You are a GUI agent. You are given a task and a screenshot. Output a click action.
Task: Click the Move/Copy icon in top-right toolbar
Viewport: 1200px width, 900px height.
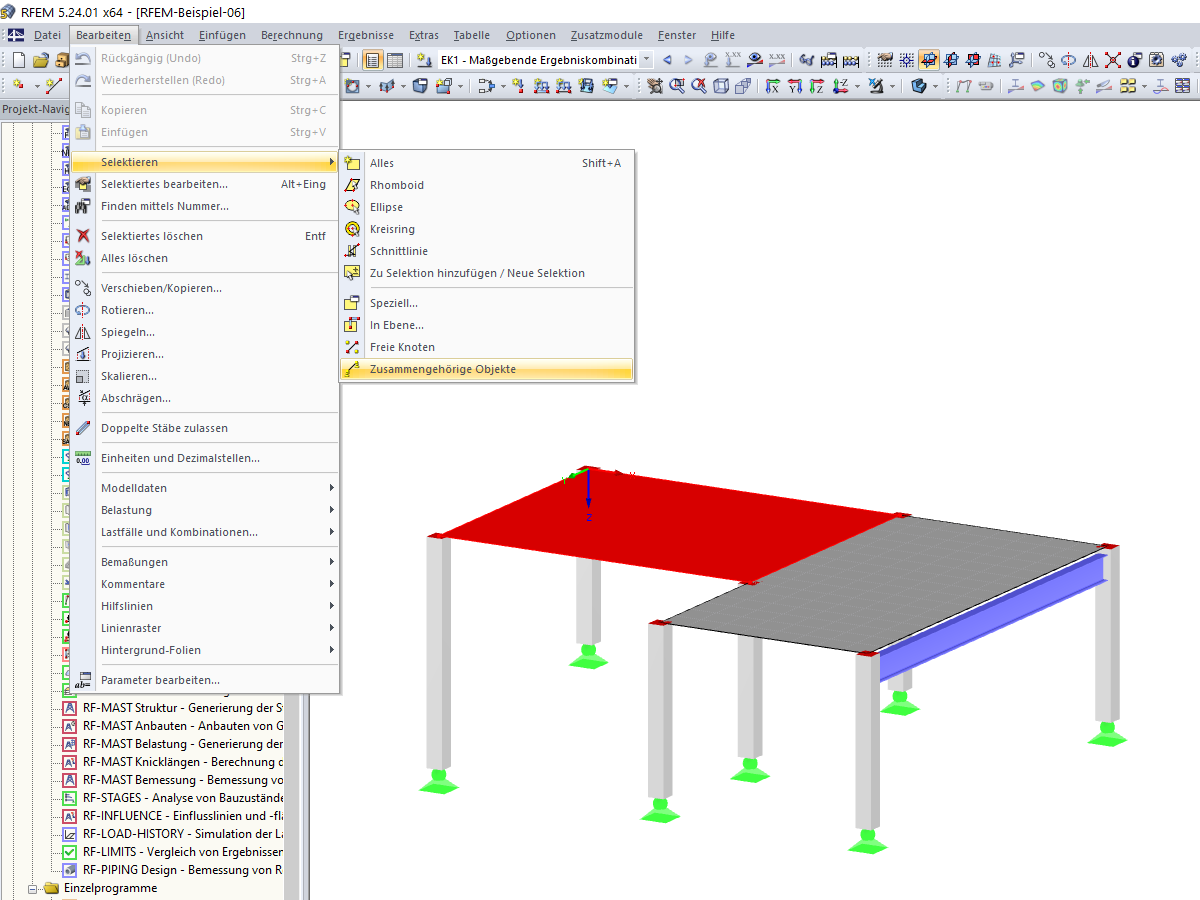[1047, 60]
